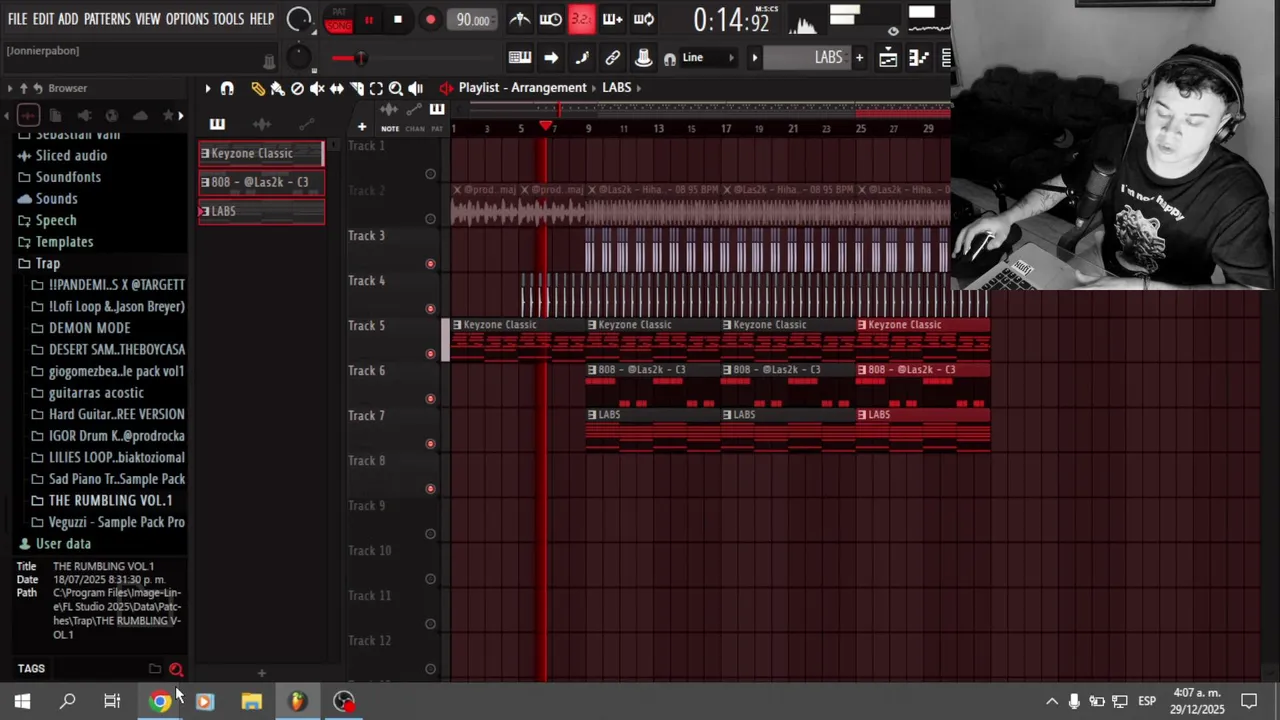Open the FILE menu
Image resolution: width=1280 pixels, height=720 pixels.
(x=17, y=19)
